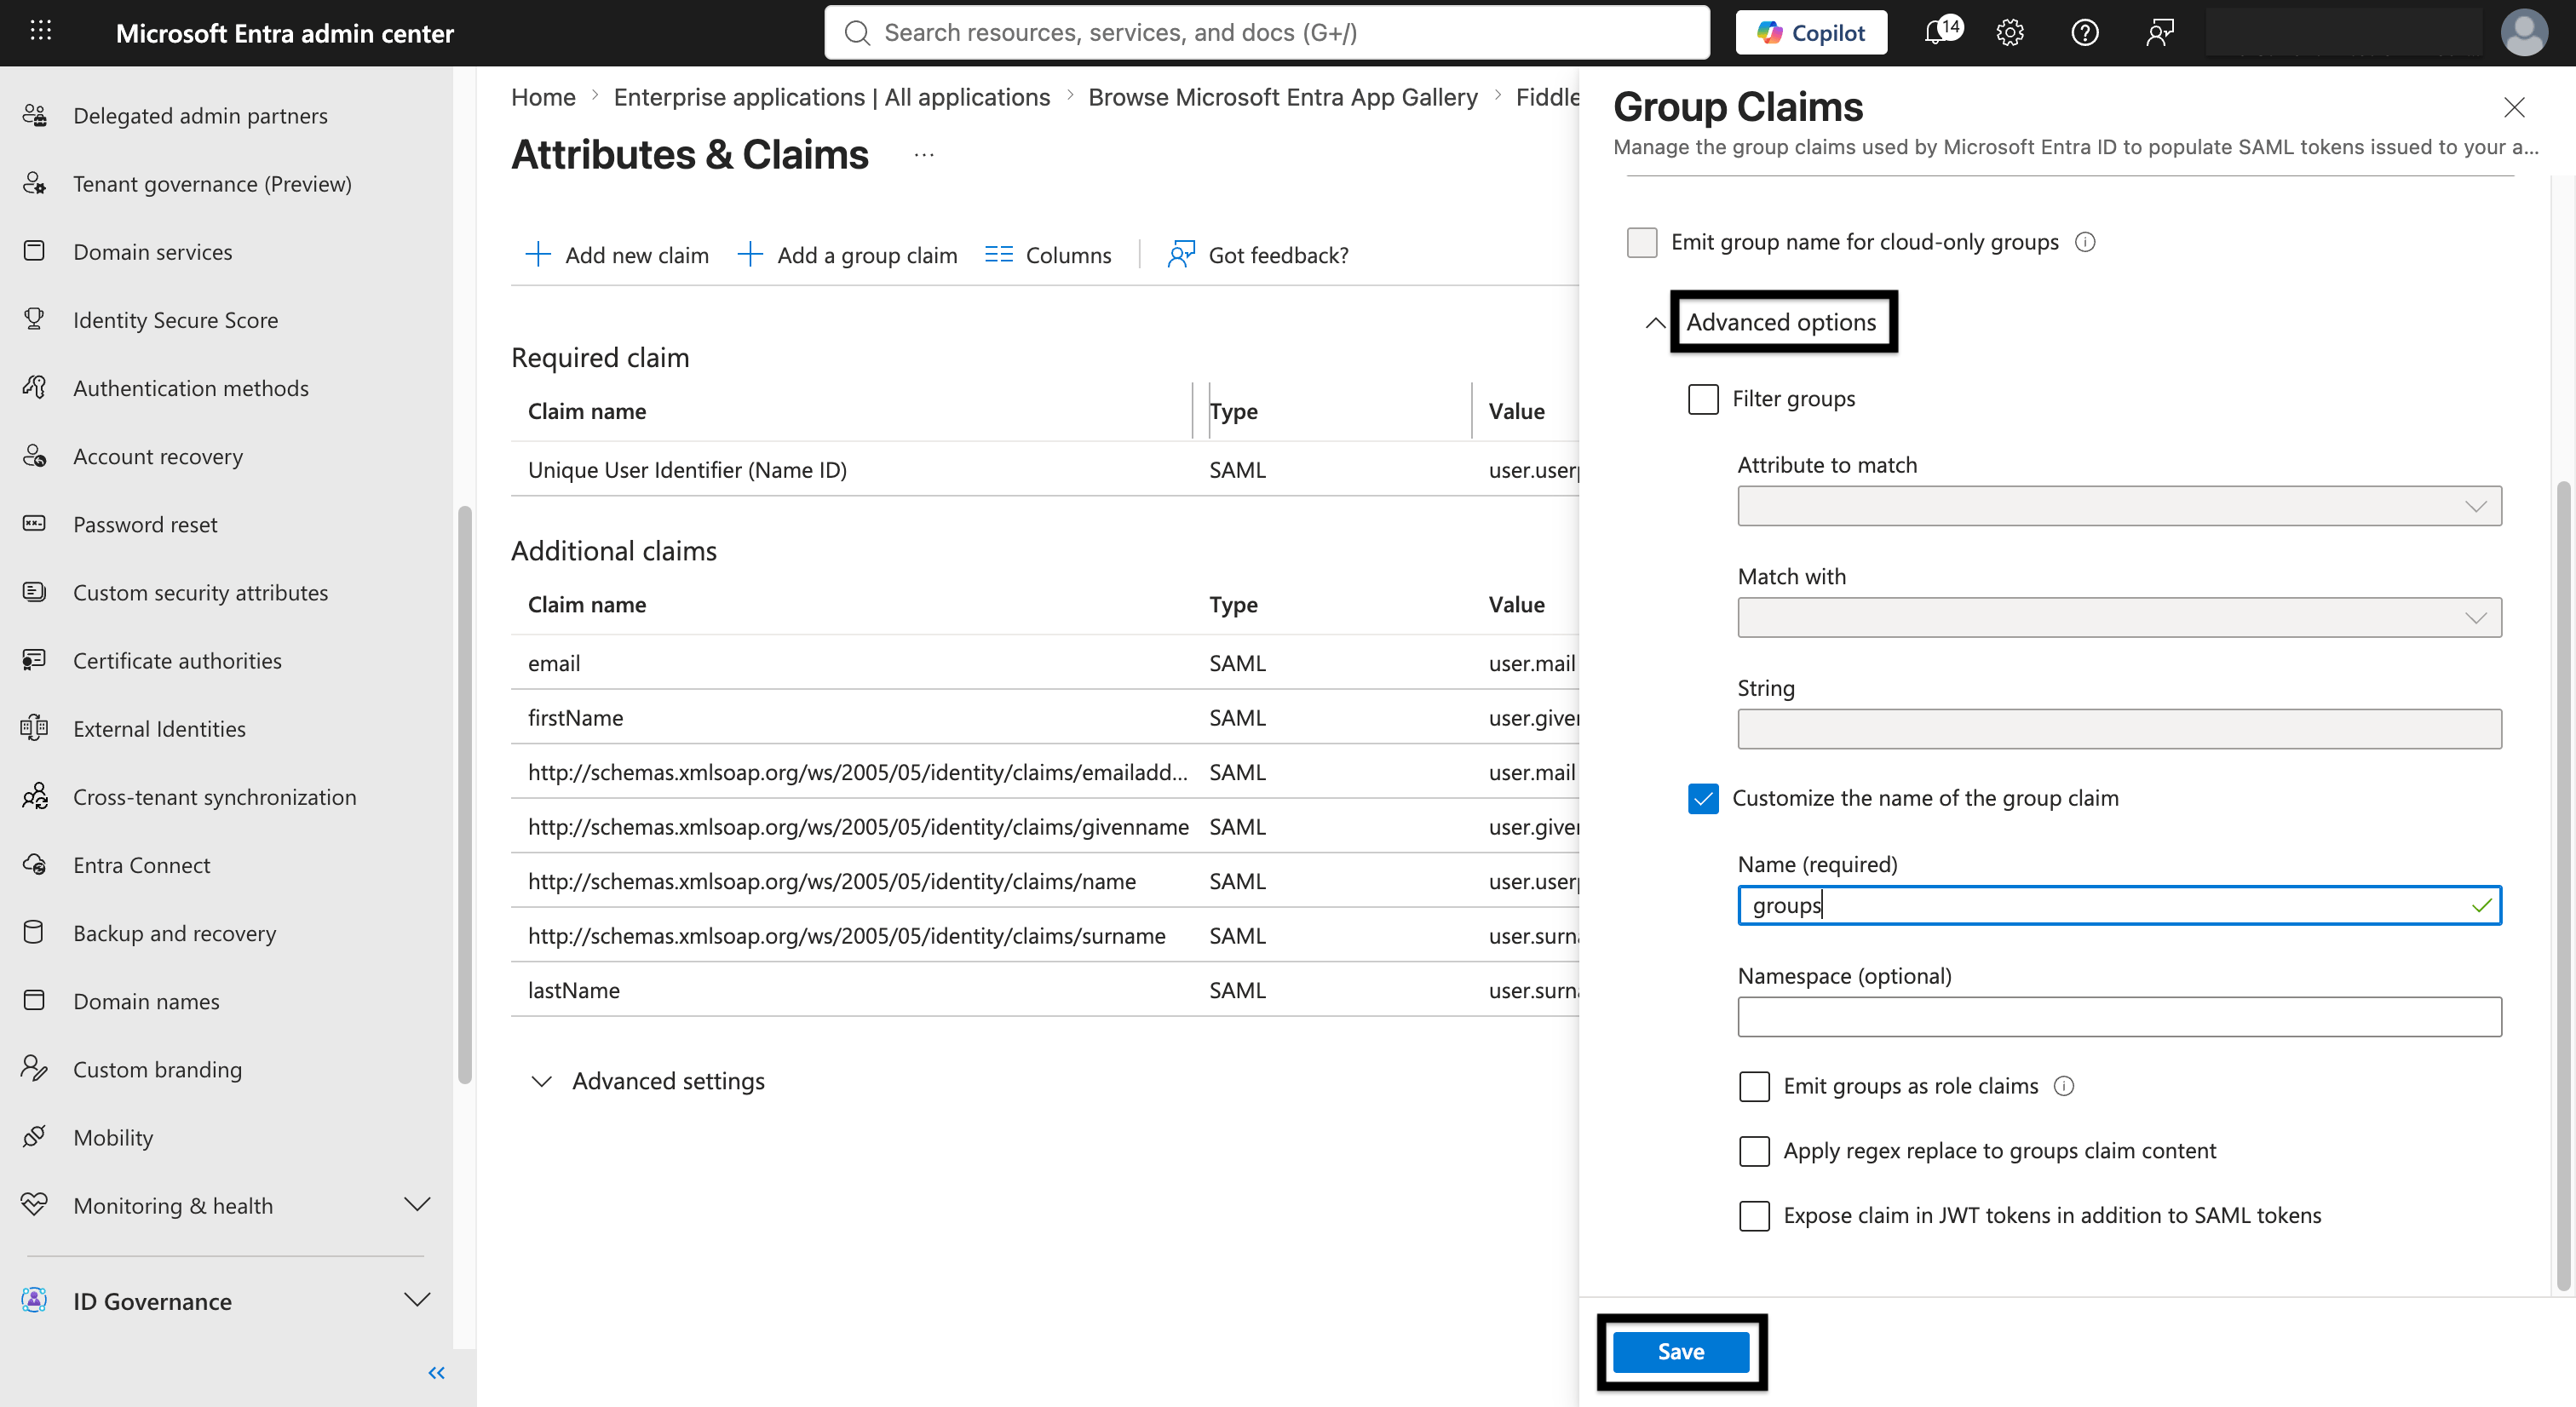Image resolution: width=2576 pixels, height=1407 pixels.
Task: Expand ID Governance section chevron
Action: (417, 1300)
